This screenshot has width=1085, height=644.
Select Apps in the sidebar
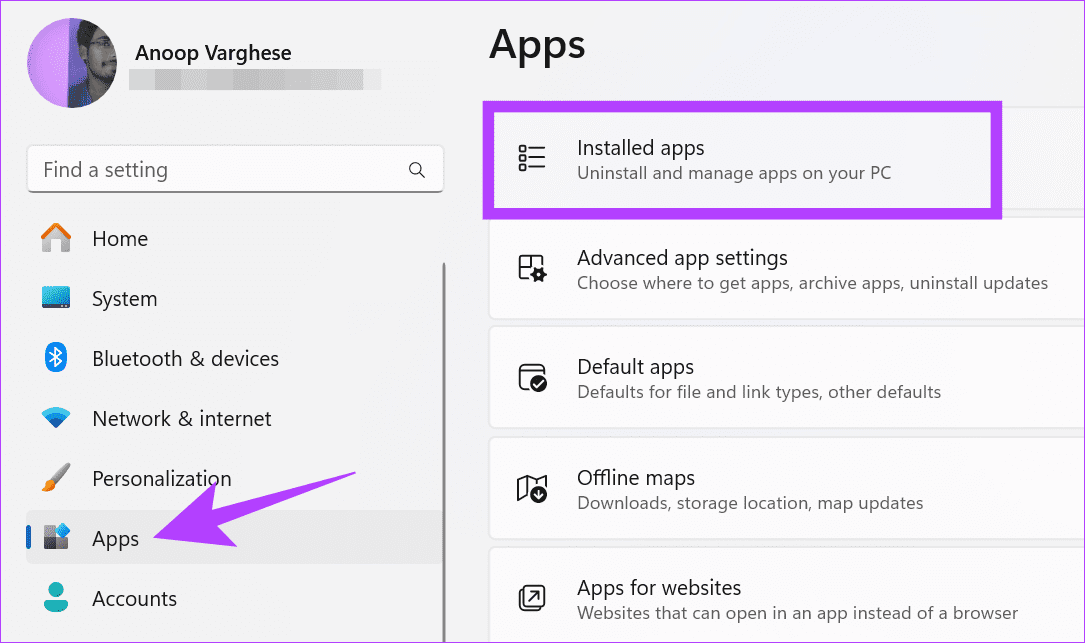click(115, 538)
